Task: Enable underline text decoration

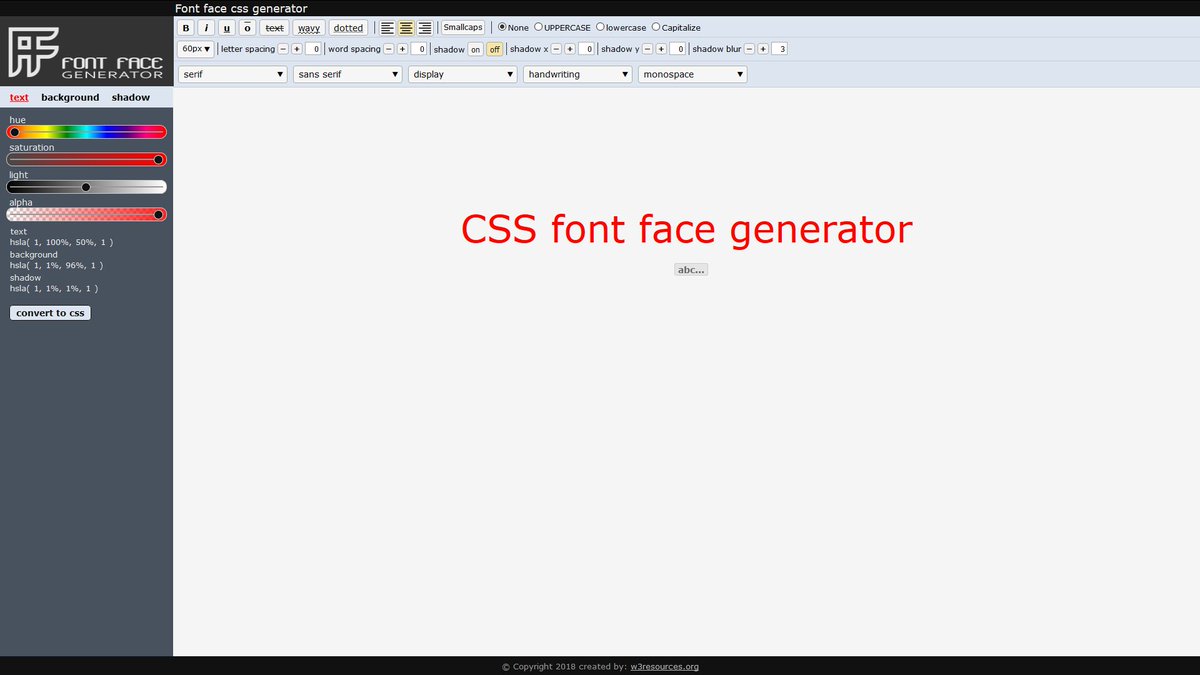Action: point(227,27)
